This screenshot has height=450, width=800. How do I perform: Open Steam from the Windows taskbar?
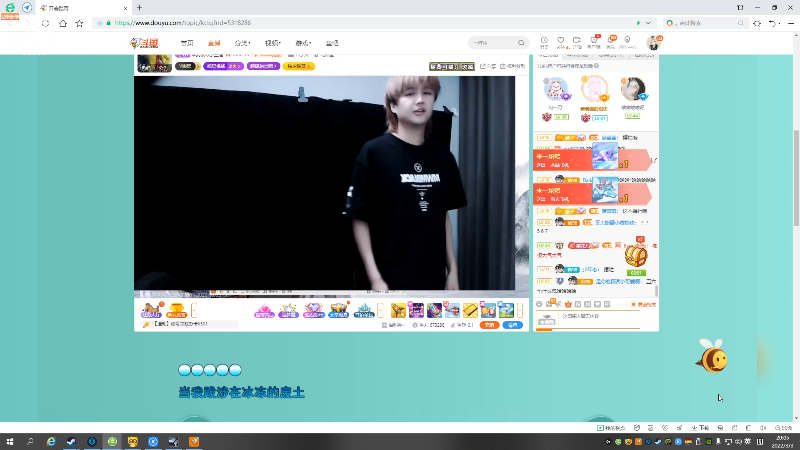71,442
